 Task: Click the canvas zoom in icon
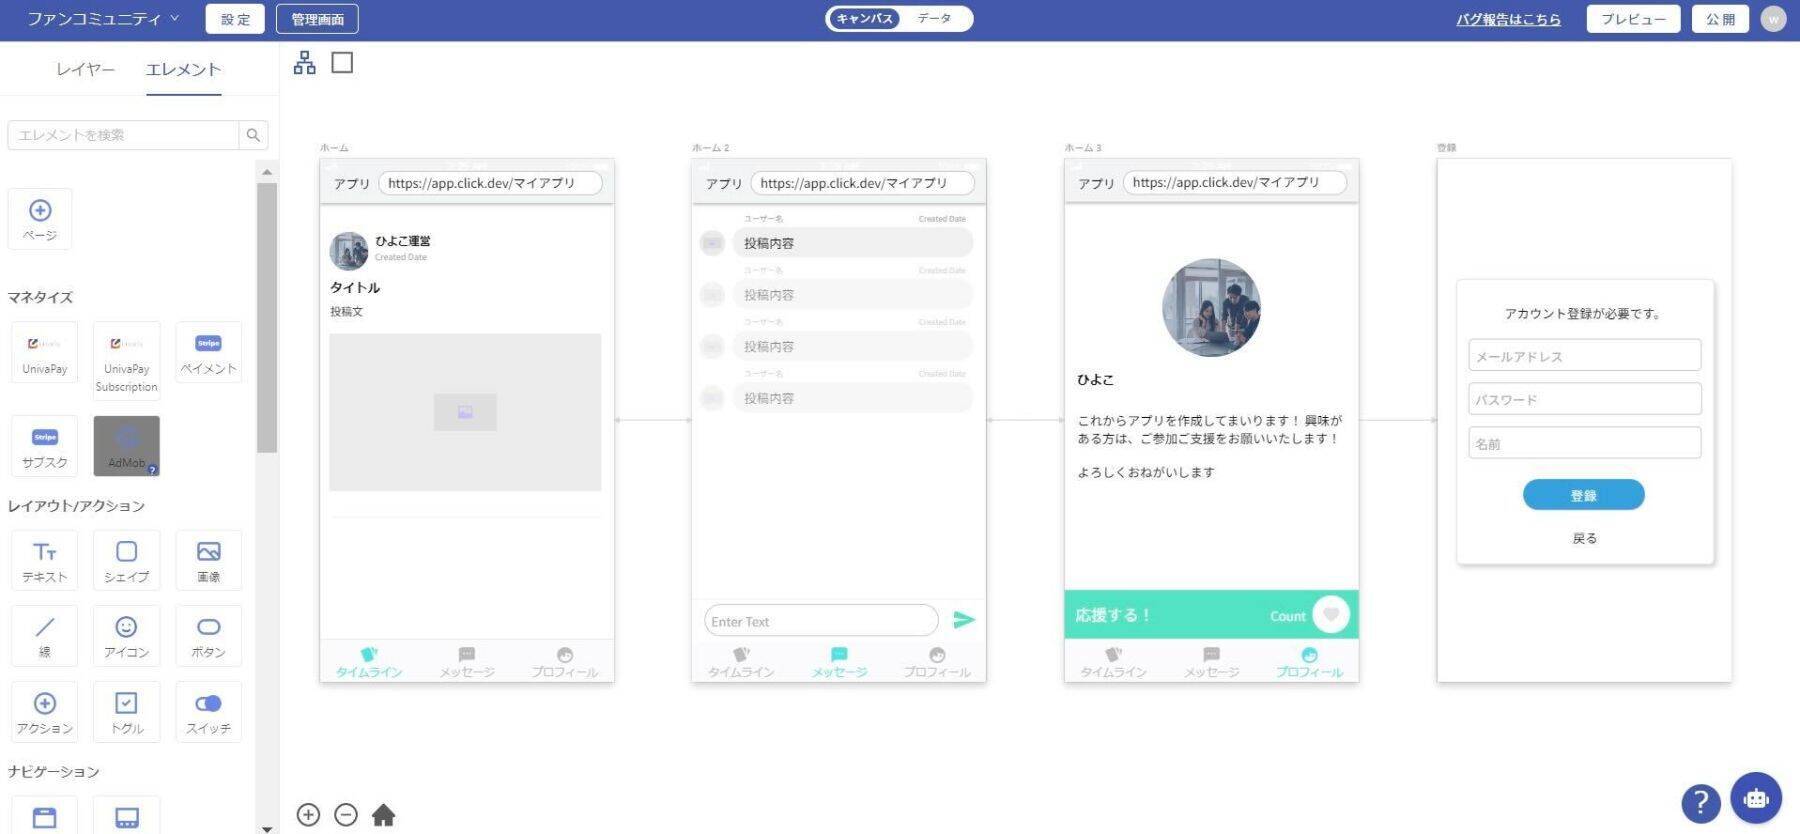click(x=308, y=815)
